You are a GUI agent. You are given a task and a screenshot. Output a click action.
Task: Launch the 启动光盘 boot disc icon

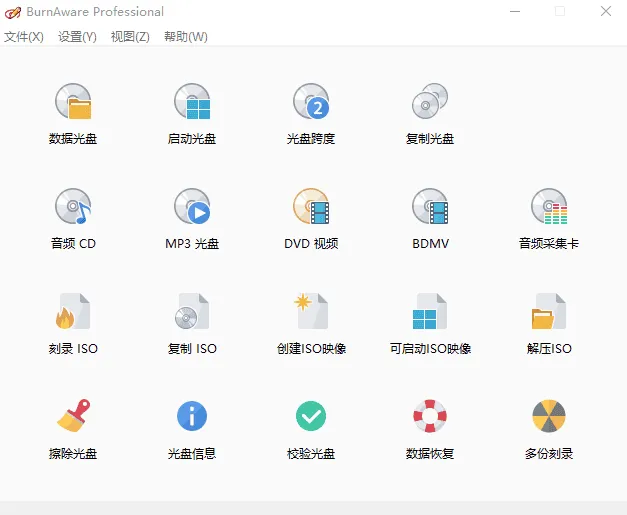(x=192, y=102)
